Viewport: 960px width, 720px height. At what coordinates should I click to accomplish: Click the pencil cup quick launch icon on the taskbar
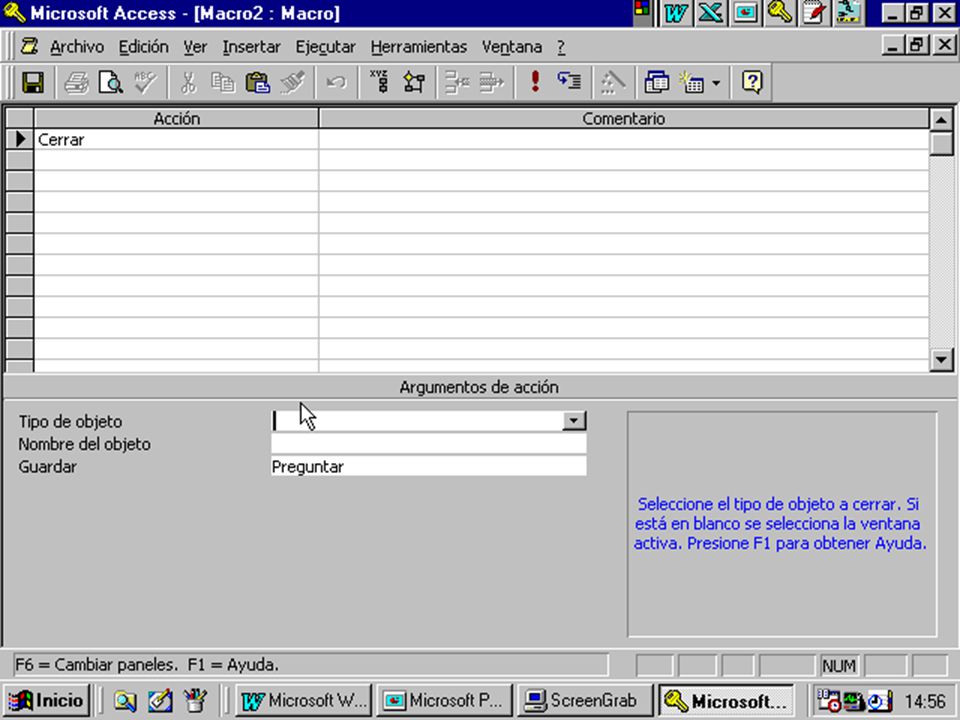[195, 700]
